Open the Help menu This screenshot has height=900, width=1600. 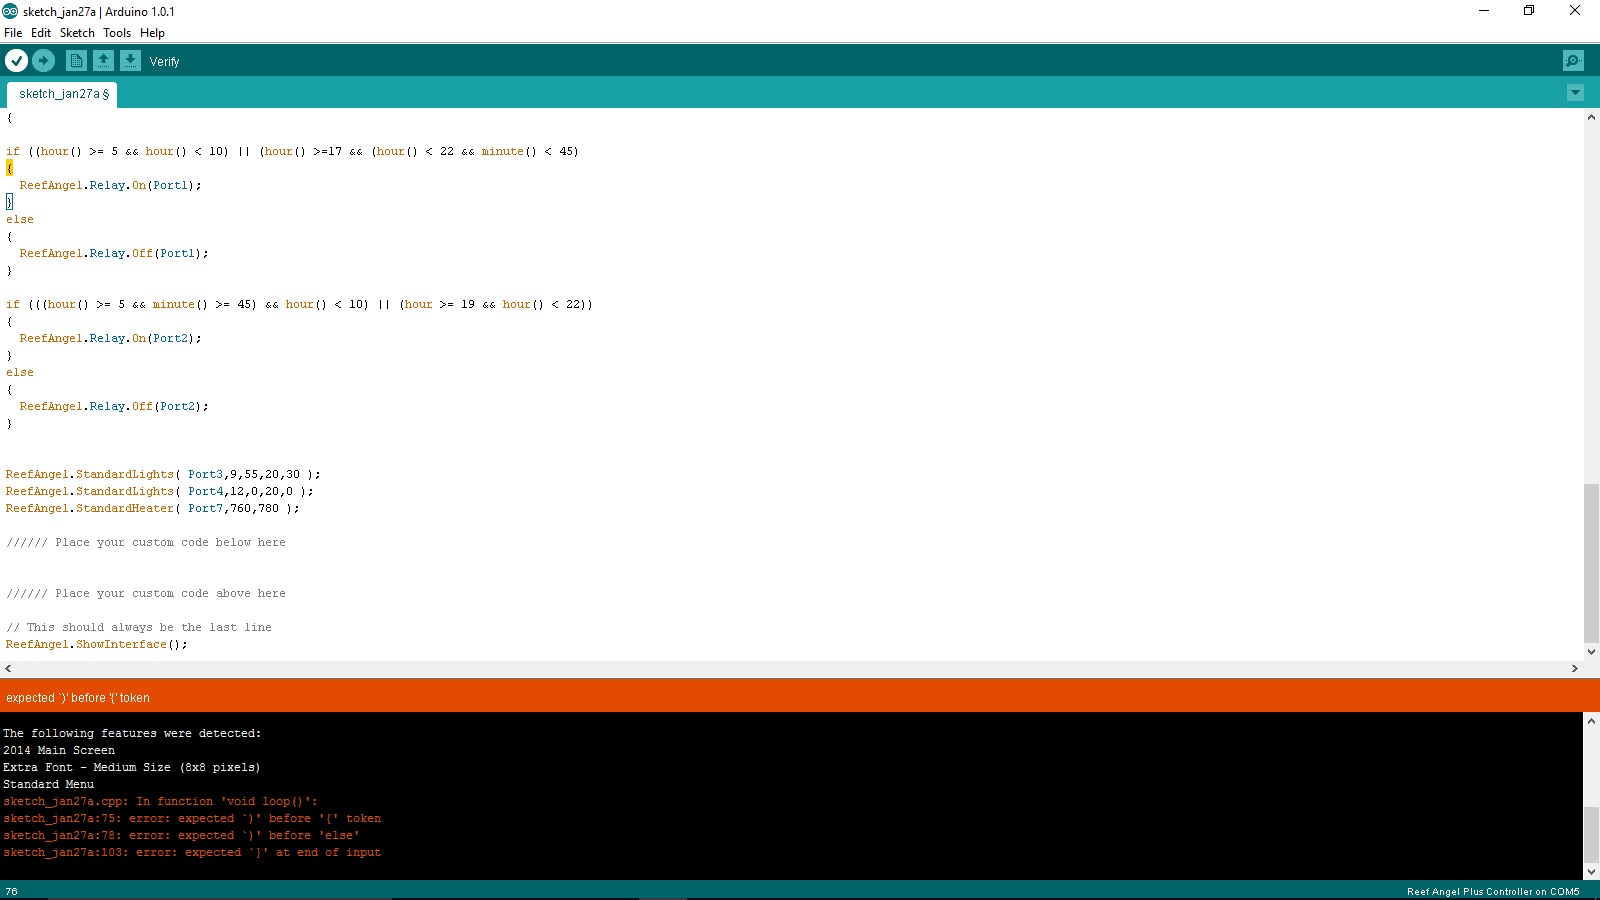click(x=152, y=33)
